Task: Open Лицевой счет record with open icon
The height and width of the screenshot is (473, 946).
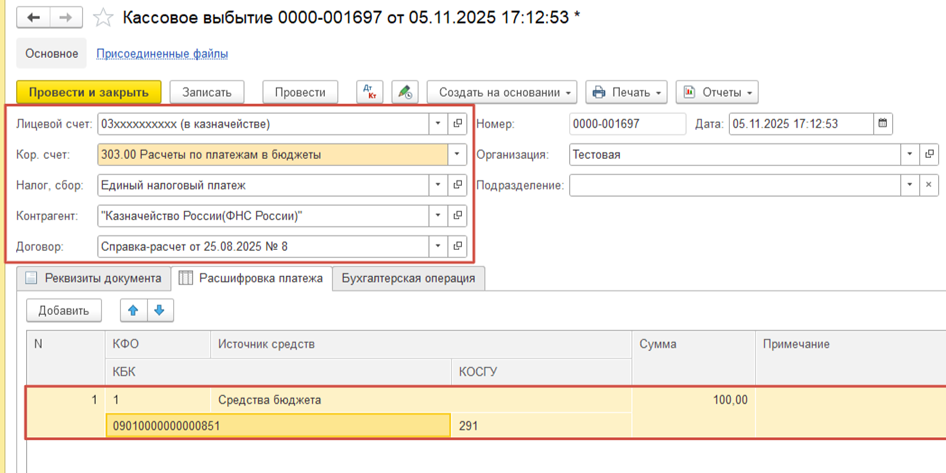Action: [457, 124]
